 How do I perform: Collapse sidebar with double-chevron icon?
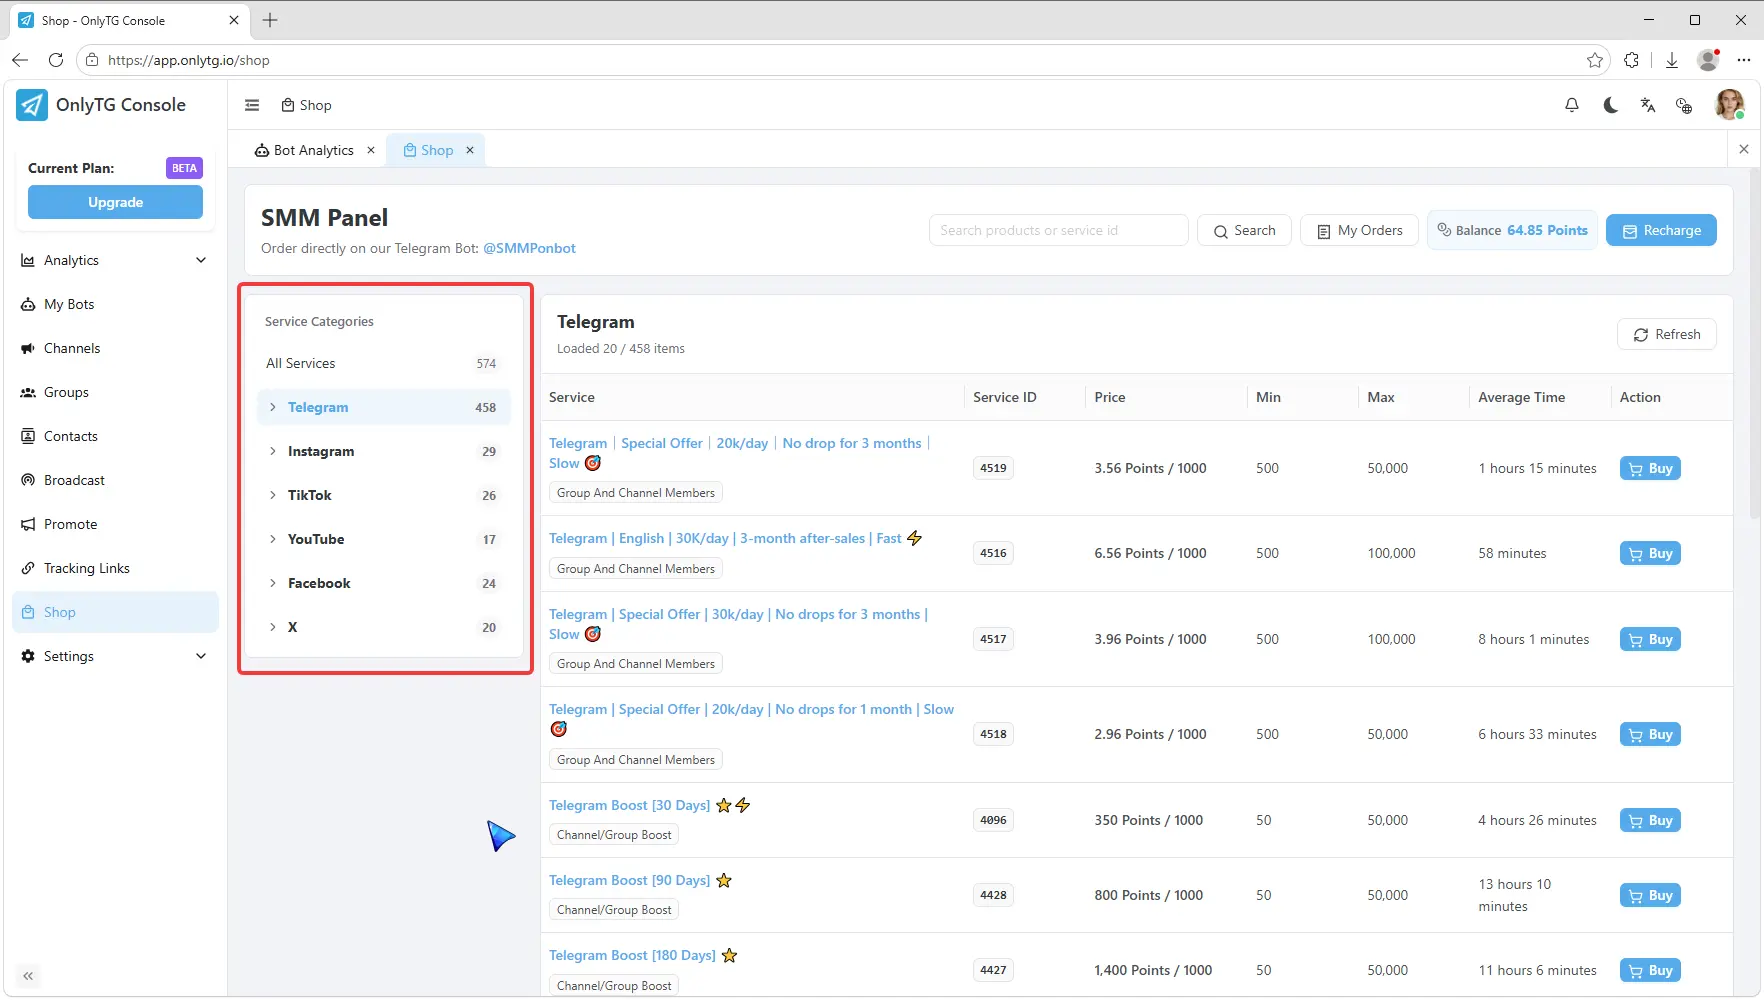(x=28, y=976)
